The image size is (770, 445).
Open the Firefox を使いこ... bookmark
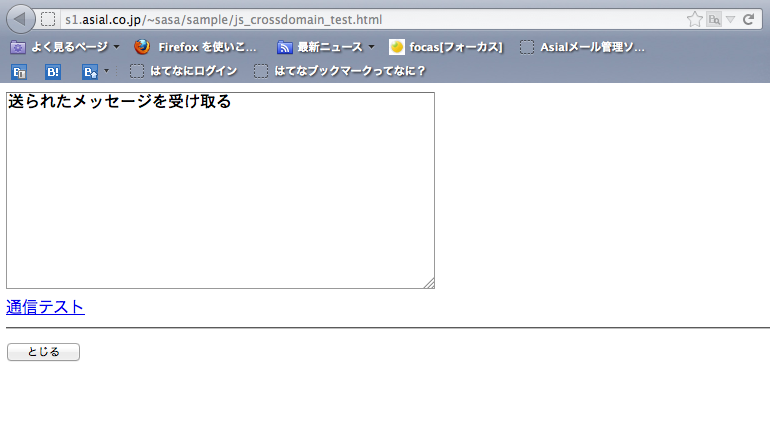(196, 47)
